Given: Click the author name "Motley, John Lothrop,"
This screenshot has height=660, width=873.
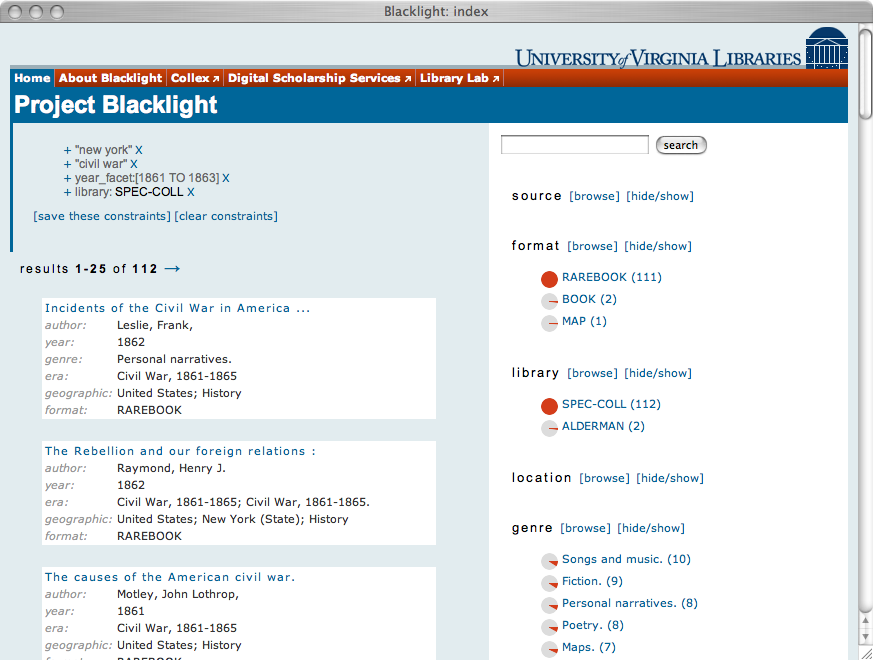Looking at the screenshot, I should [x=178, y=594].
